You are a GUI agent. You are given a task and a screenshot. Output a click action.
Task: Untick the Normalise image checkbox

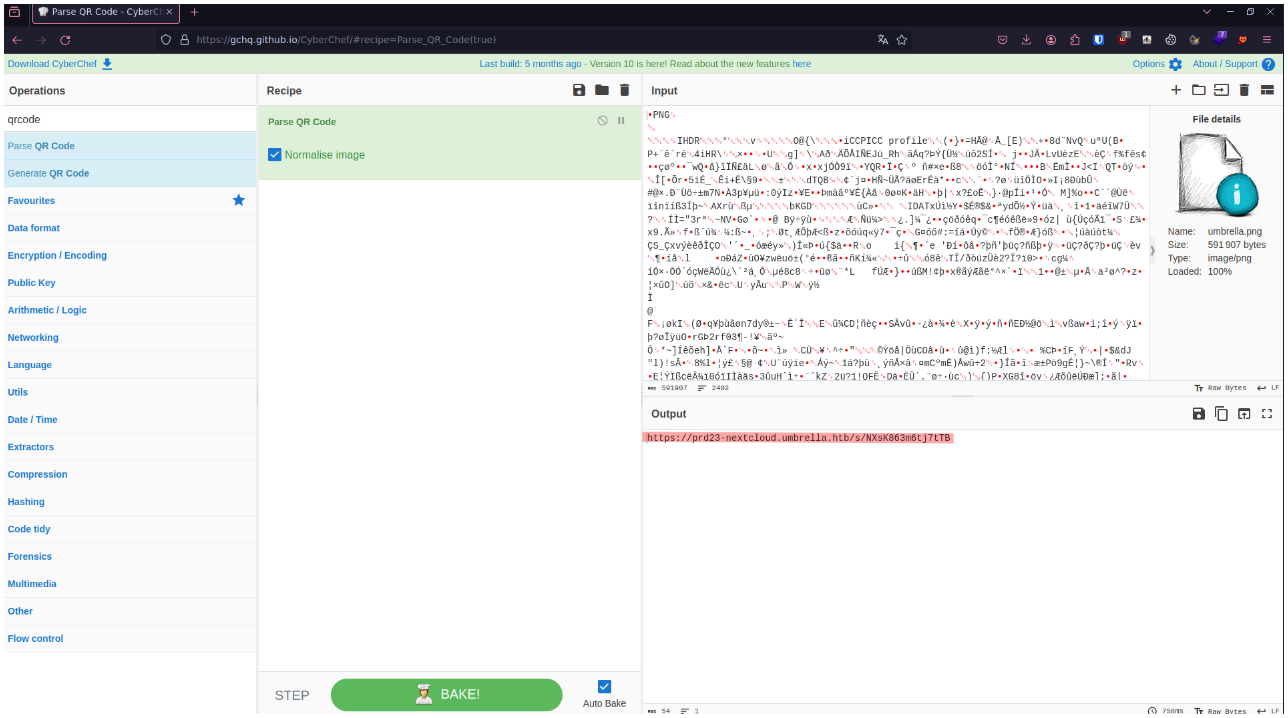point(275,155)
